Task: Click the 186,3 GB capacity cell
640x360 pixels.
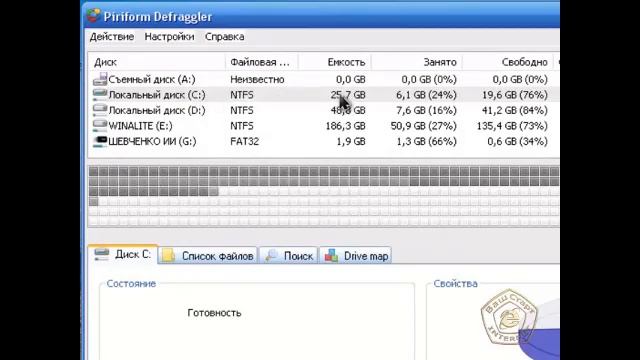Action: (345, 126)
